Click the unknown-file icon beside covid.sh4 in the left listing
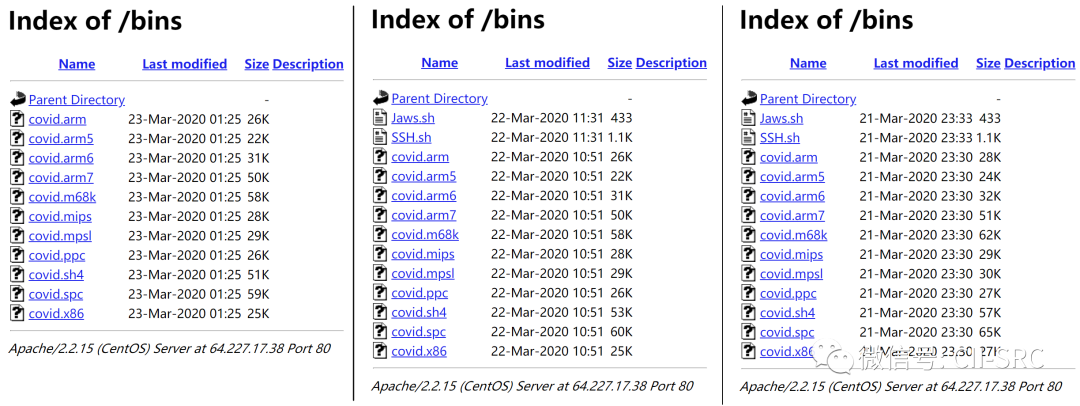 tap(17, 274)
